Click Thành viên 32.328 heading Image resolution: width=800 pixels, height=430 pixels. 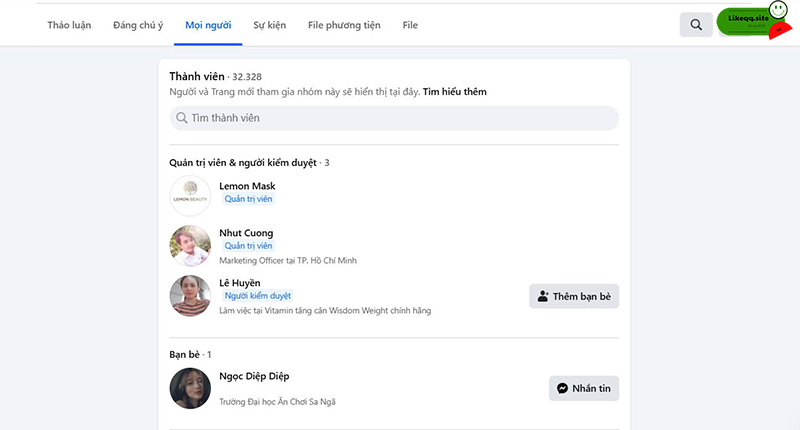pyautogui.click(x=215, y=77)
